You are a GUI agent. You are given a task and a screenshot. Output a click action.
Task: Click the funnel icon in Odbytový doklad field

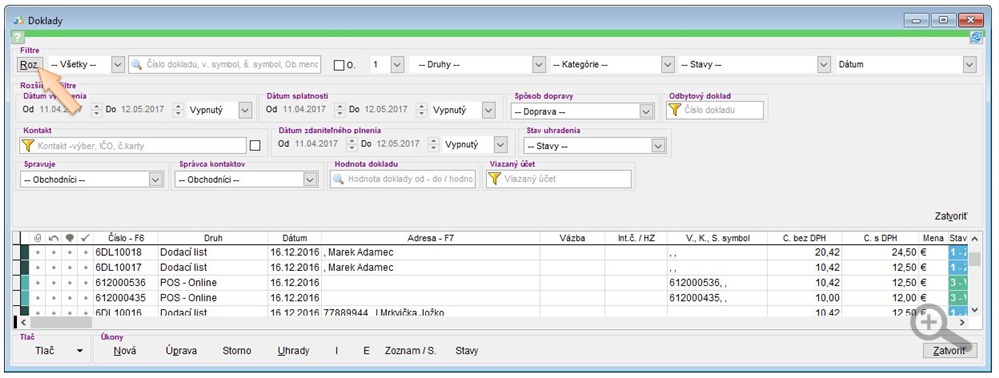(674, 110)
